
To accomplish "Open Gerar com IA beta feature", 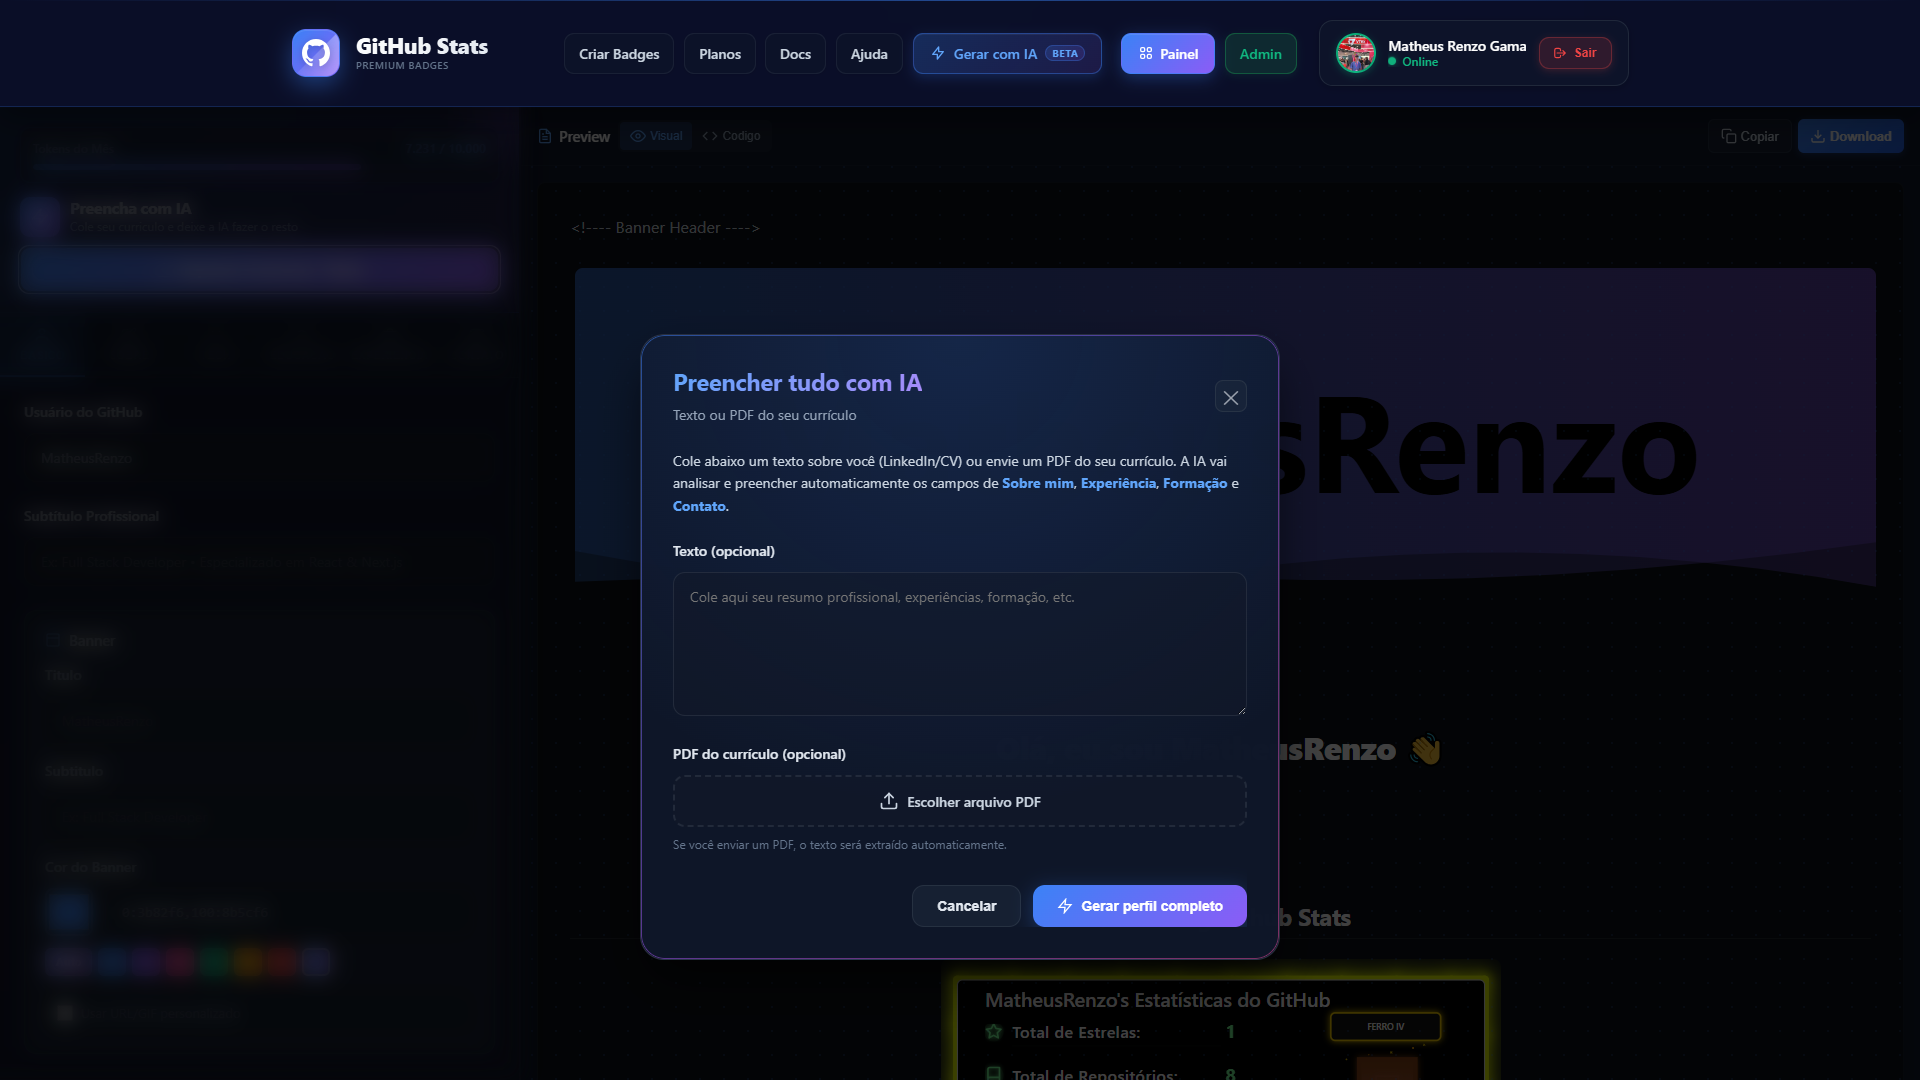I will click(1007, 54).
